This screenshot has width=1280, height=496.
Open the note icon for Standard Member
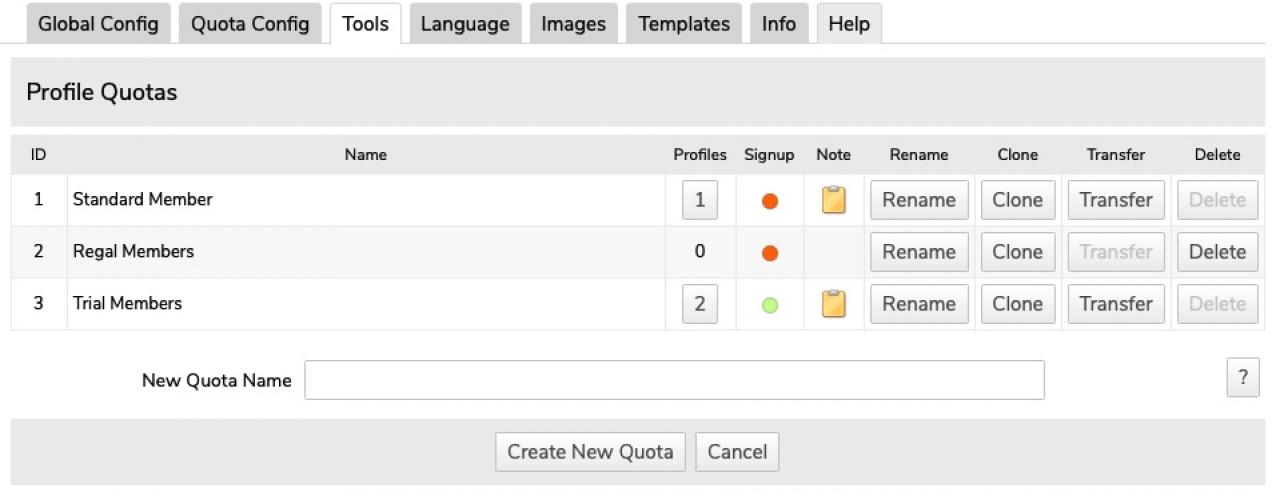click(833, 200)
